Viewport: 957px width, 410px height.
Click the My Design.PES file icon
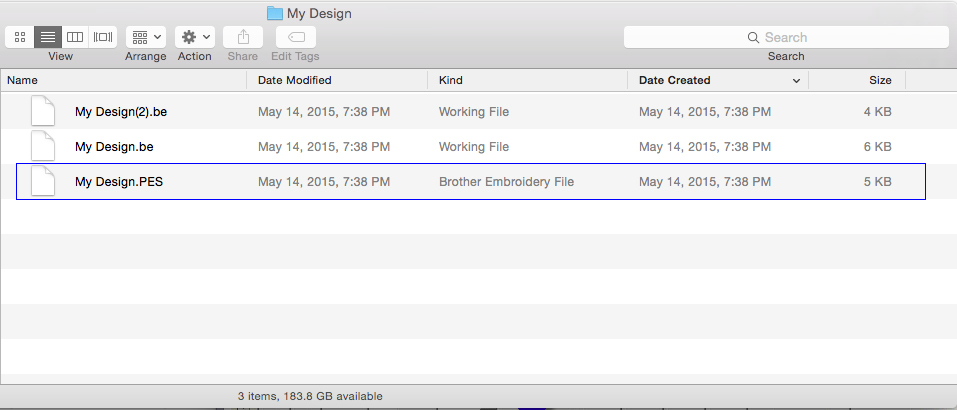pos(43,182)
